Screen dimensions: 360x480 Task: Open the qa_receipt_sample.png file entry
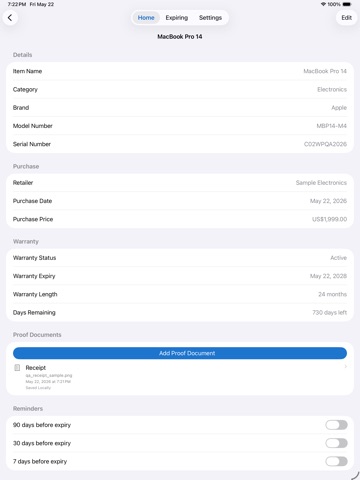49,375
